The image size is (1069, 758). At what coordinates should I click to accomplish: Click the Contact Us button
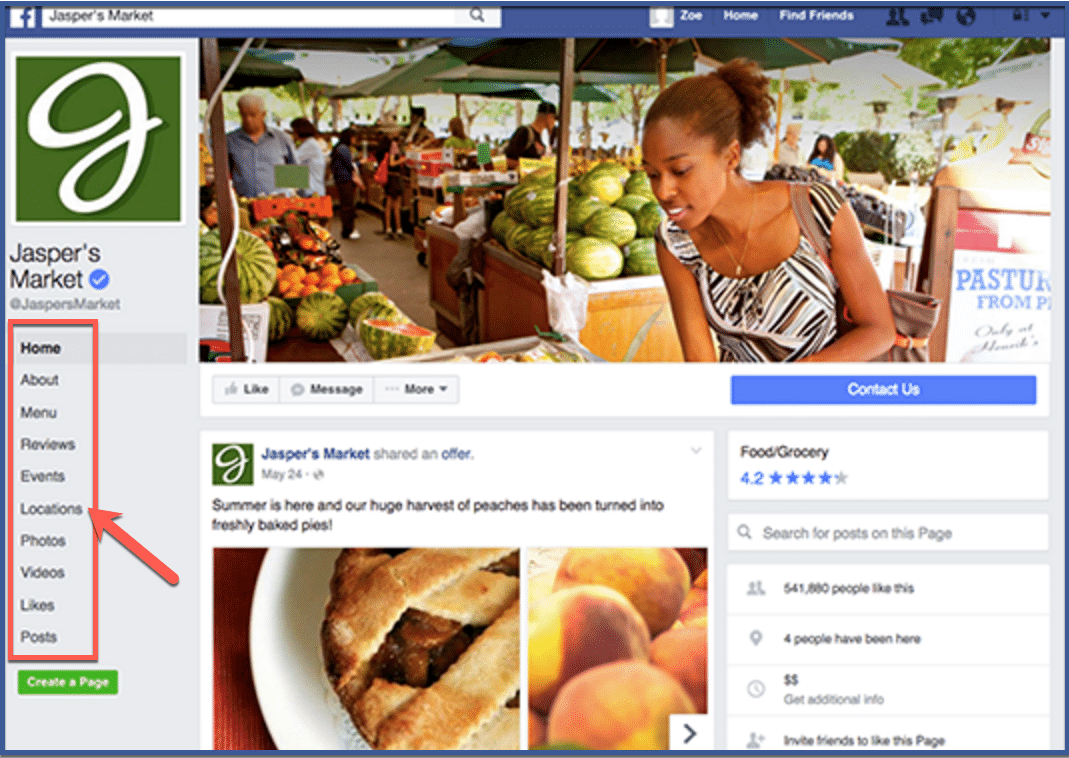pyautogui.click(x=883, y=389)
